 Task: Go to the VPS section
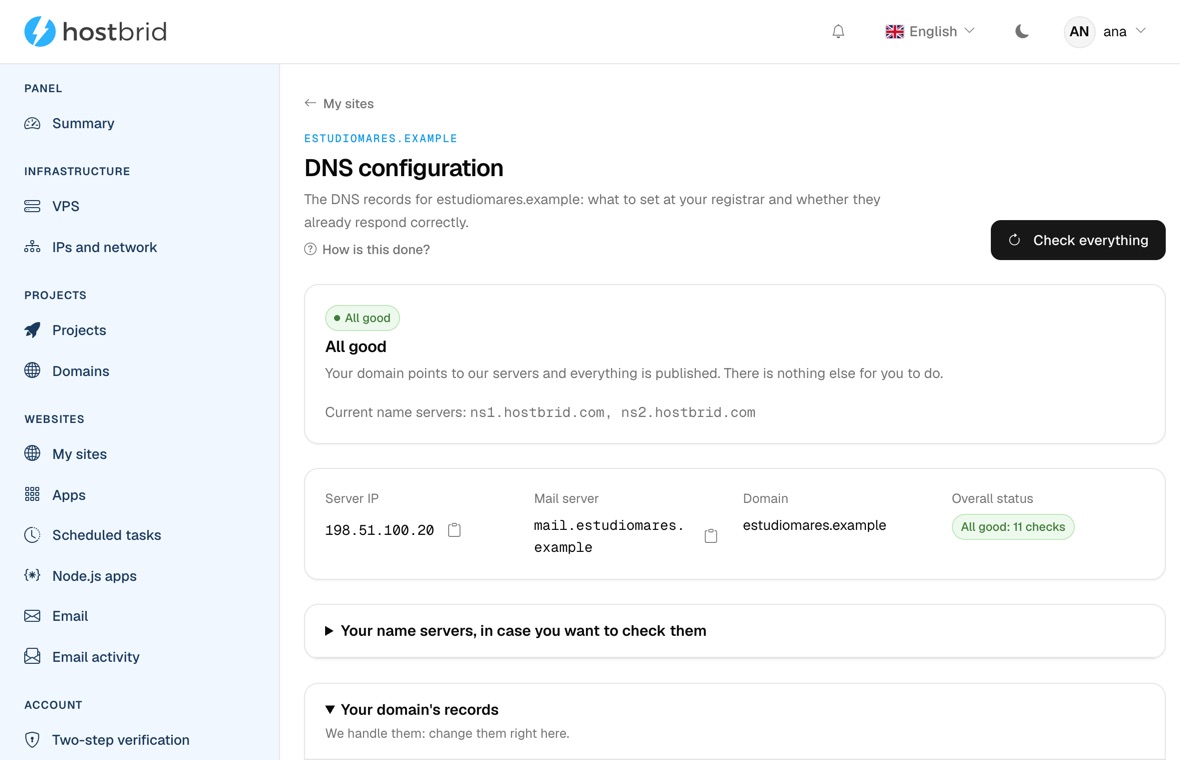coord(65,206)
